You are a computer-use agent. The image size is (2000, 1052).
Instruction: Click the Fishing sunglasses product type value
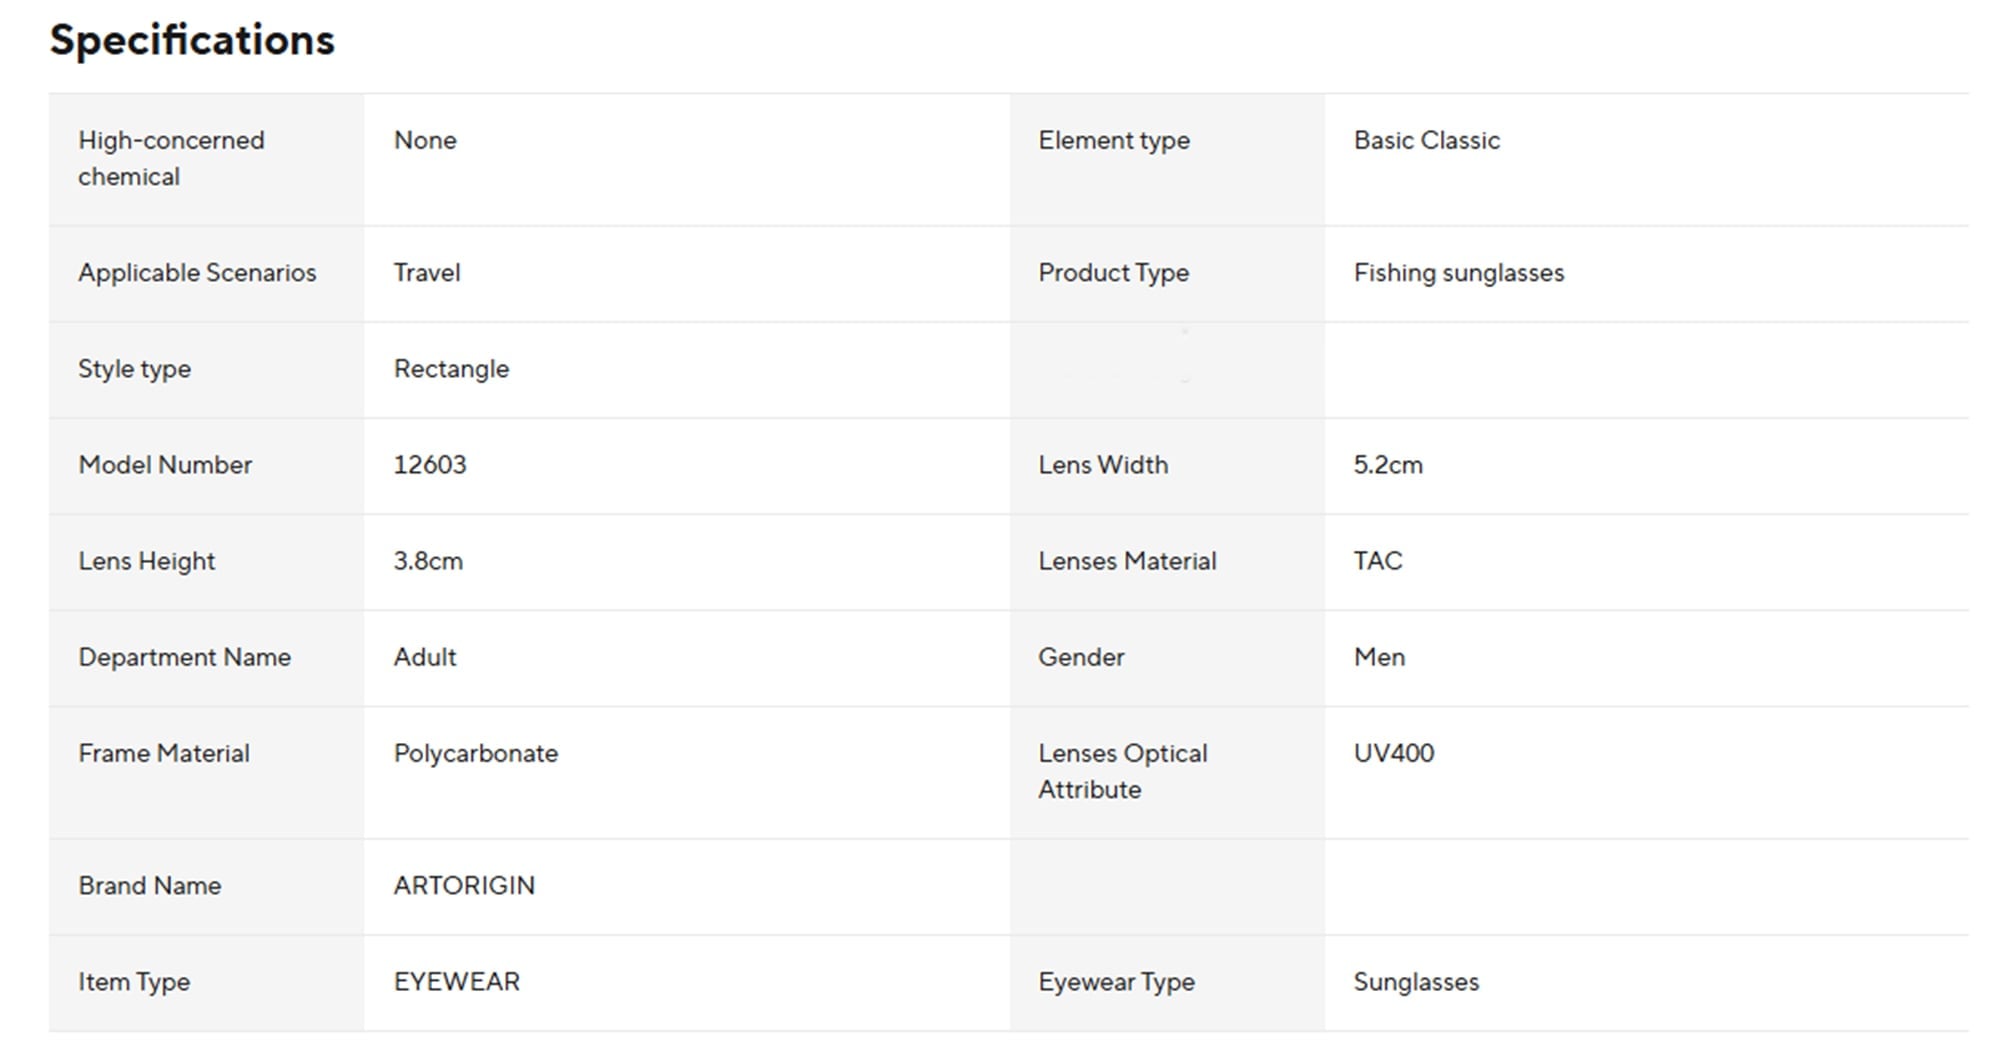tap(1458, 273)
